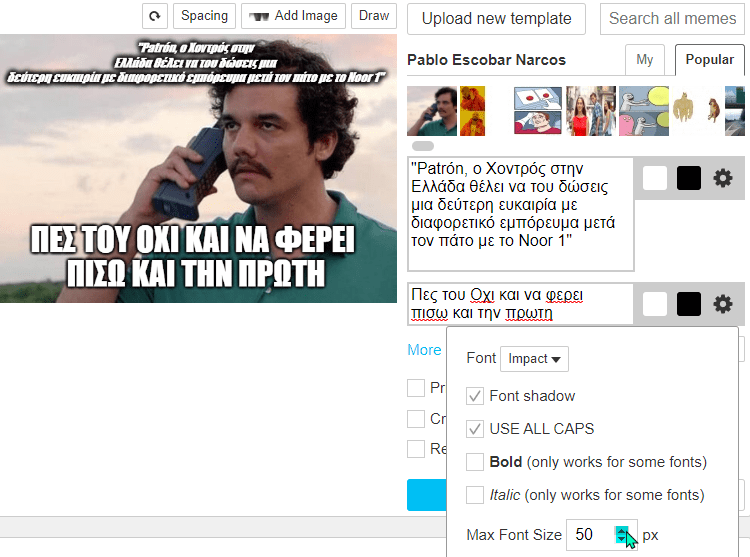Click the Max Font Size spinner arrows
This screenshot has width=750, height=557.
click(x=621, y=535)
